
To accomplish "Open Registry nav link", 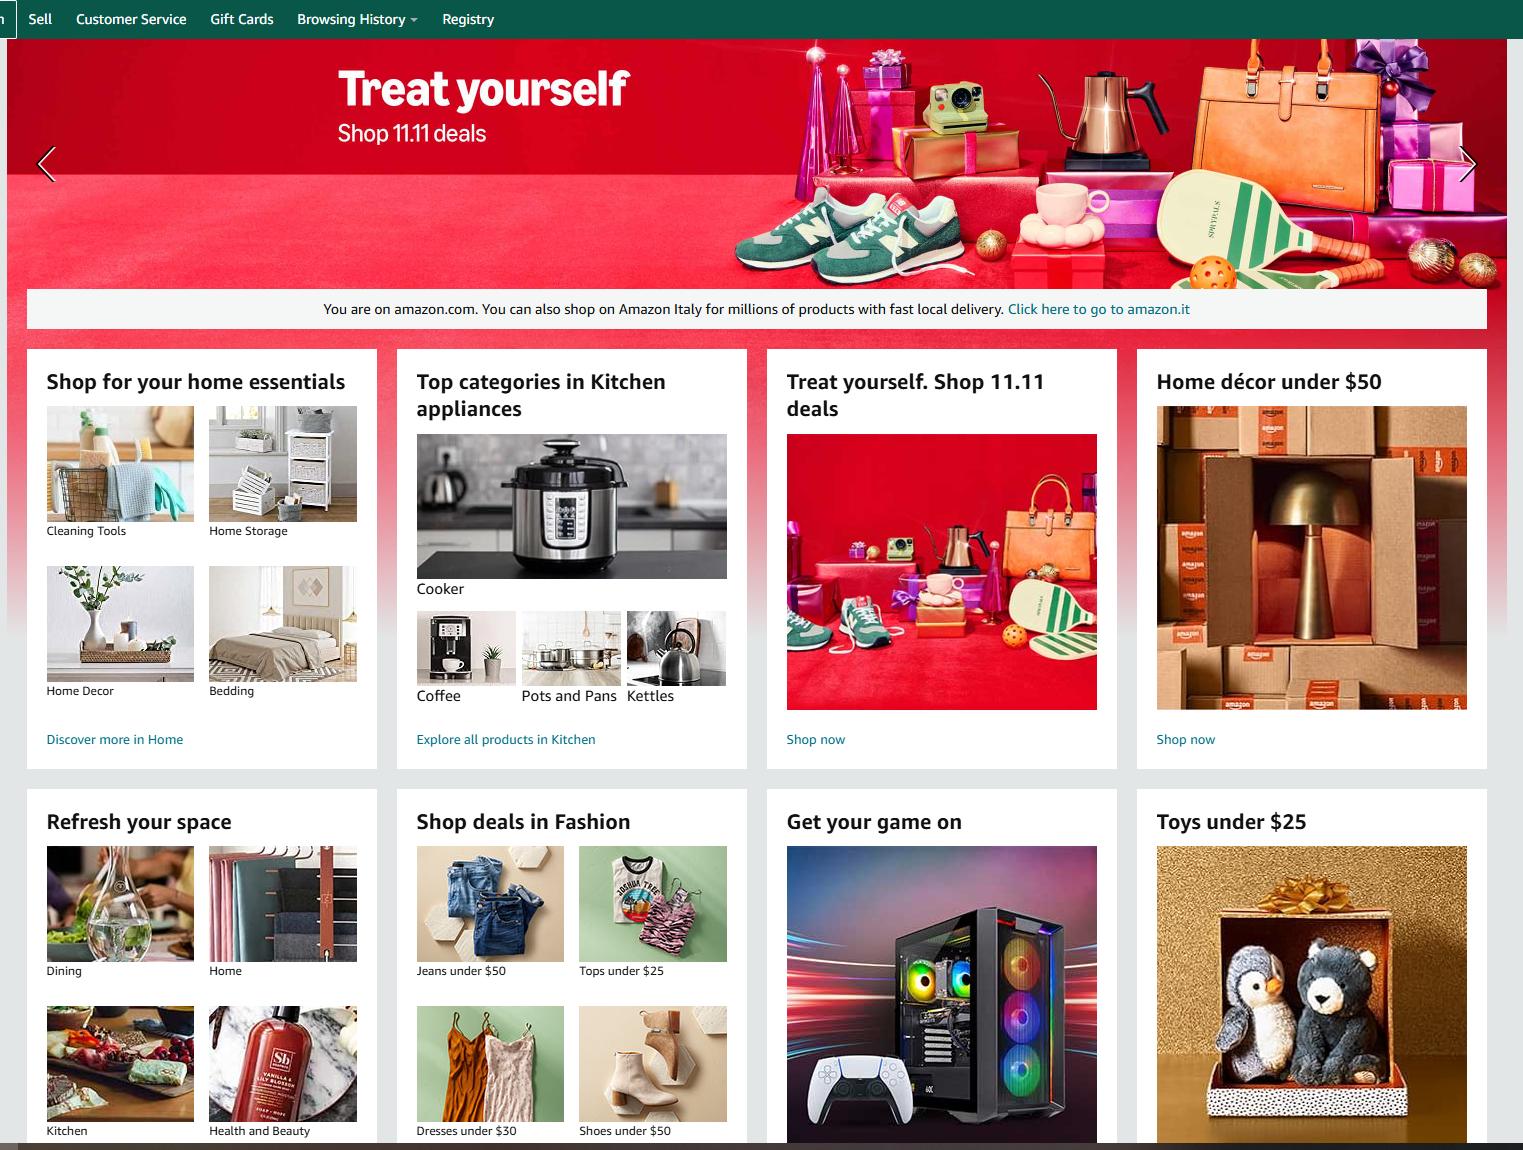I will [468, 19].
